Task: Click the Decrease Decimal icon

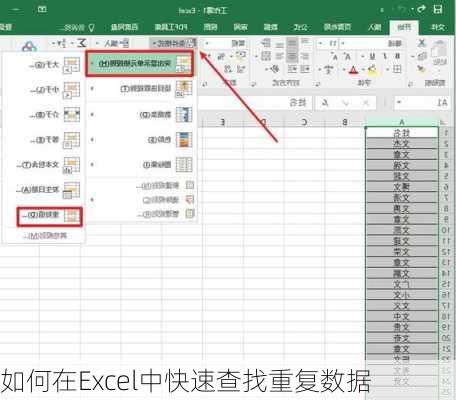Action: [229, 69]
